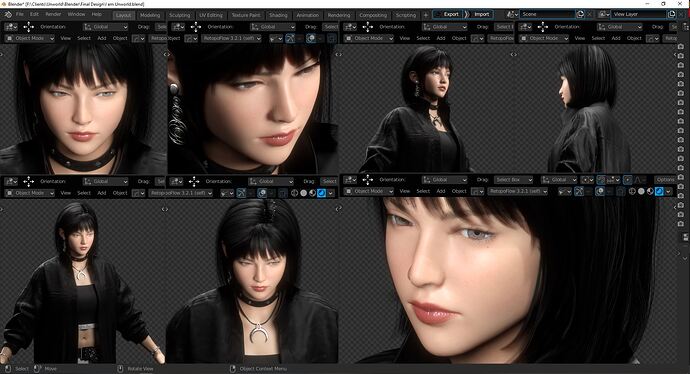690x374 pixels.
Task: Open snapping settings dropdown in bottom-right viewport
Action: 613,180
